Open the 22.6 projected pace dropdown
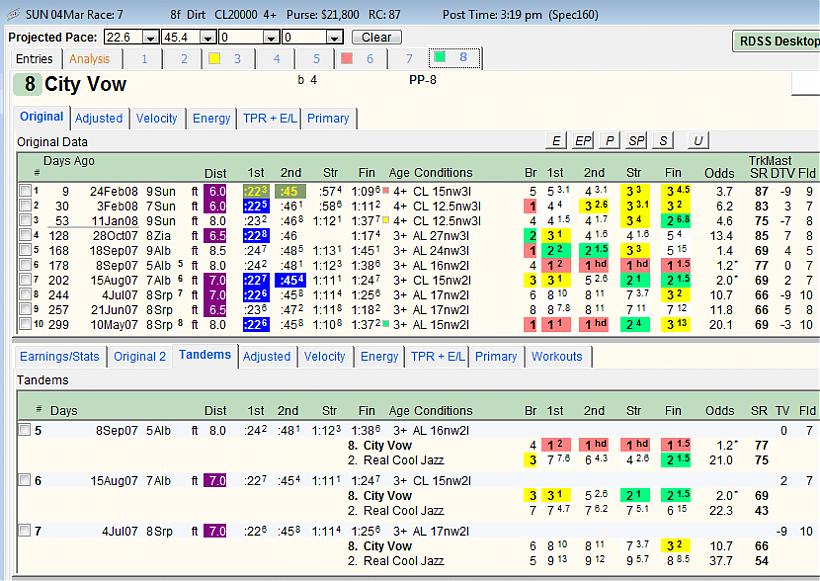The image size is (820, 581). 151,38
